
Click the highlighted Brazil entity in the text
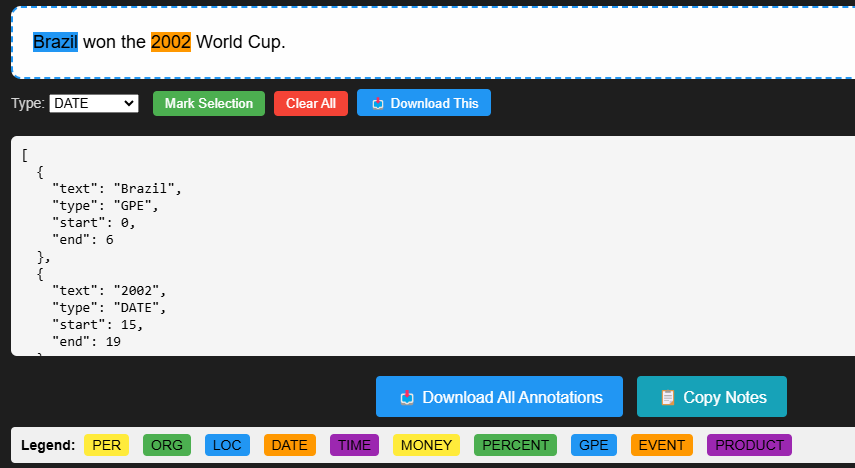[x=55, y=42]
